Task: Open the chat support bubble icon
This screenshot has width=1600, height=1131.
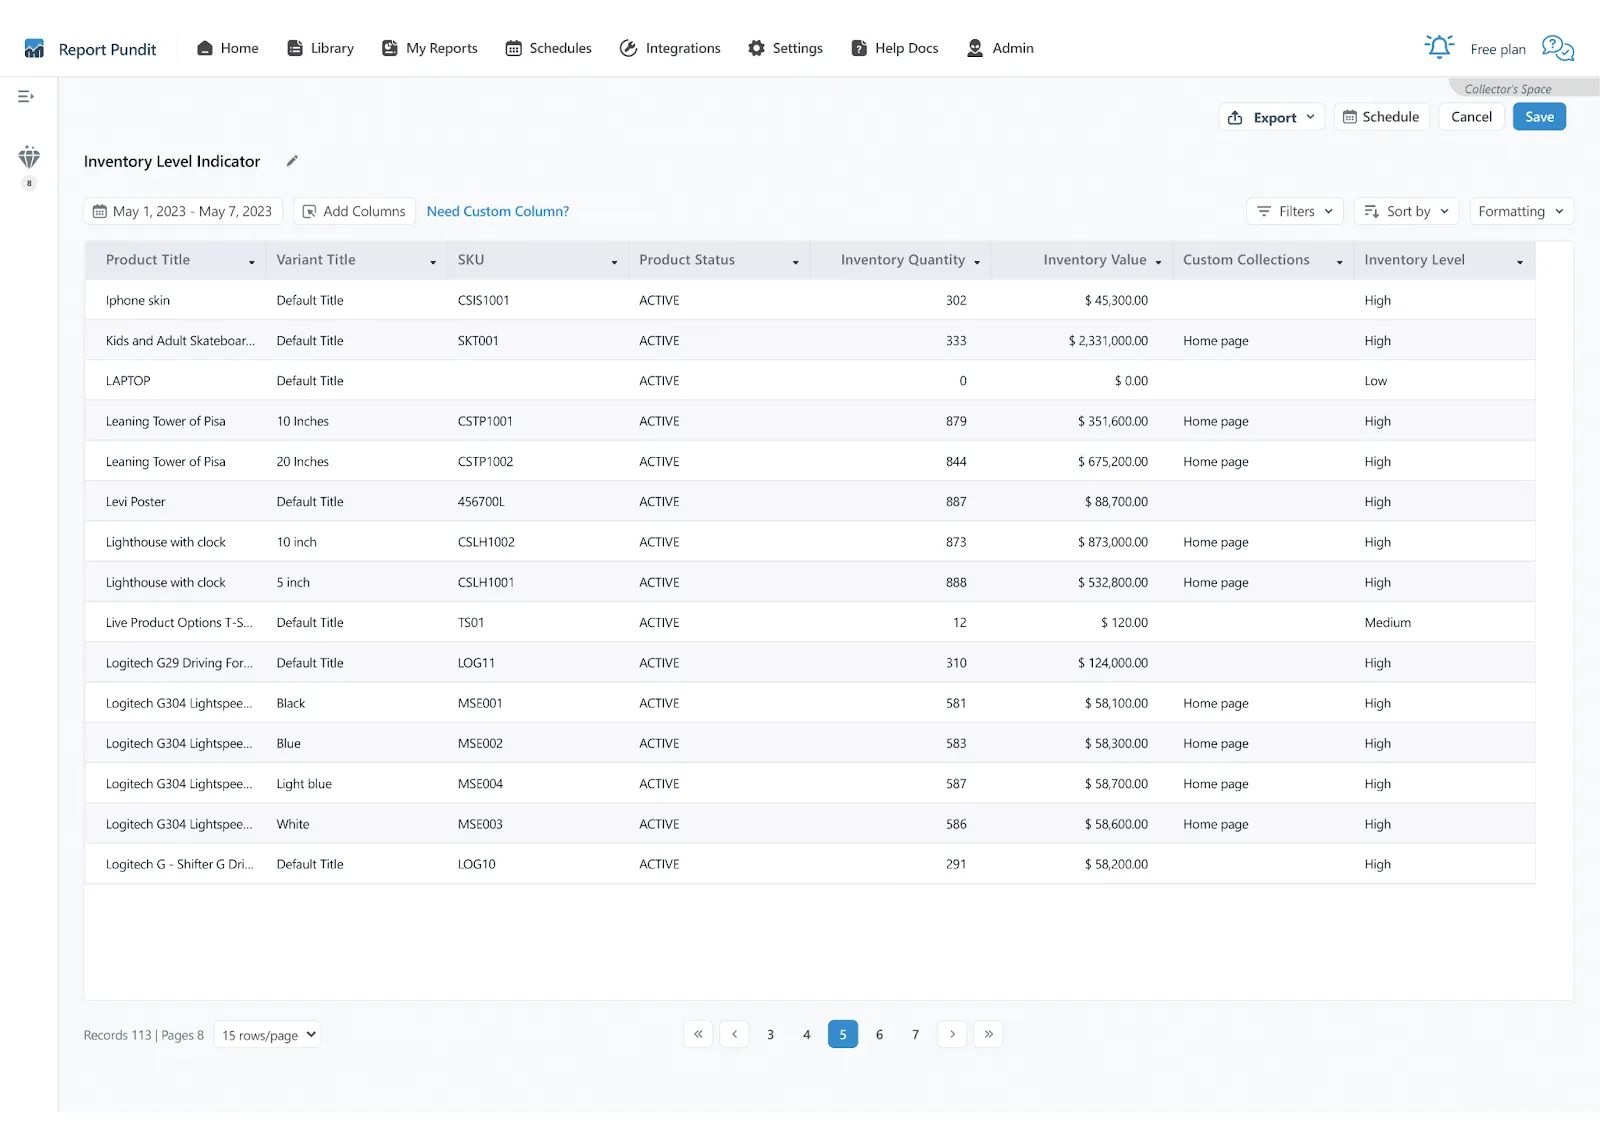Action: tap(1558, 47)
